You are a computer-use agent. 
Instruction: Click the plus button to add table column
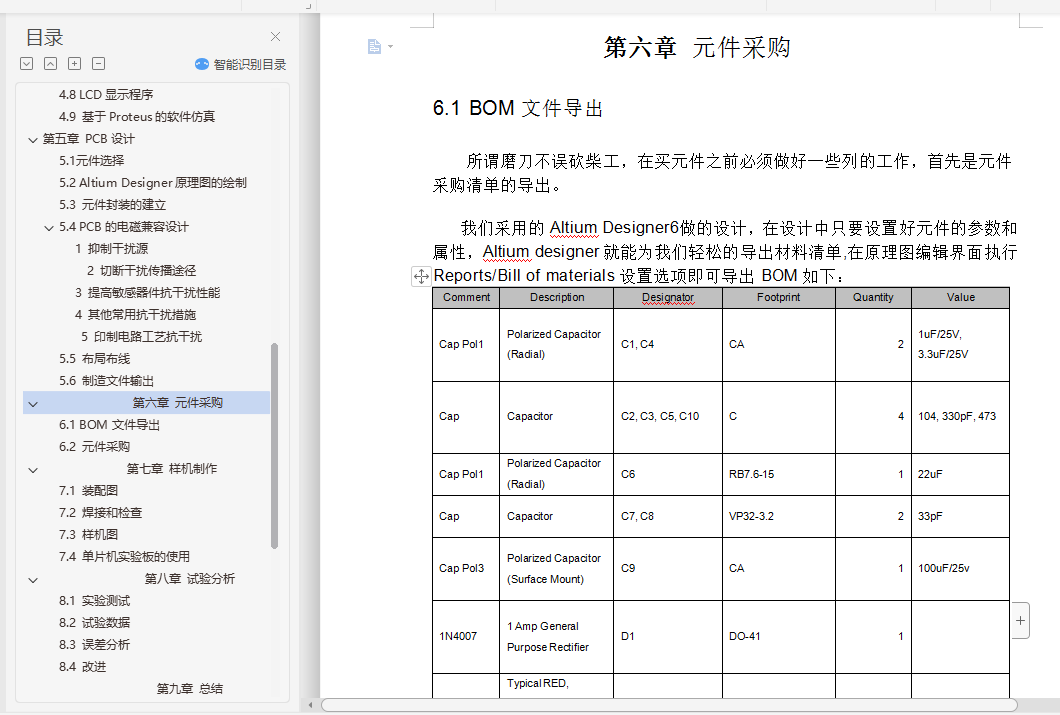[x=1020, y=620]
